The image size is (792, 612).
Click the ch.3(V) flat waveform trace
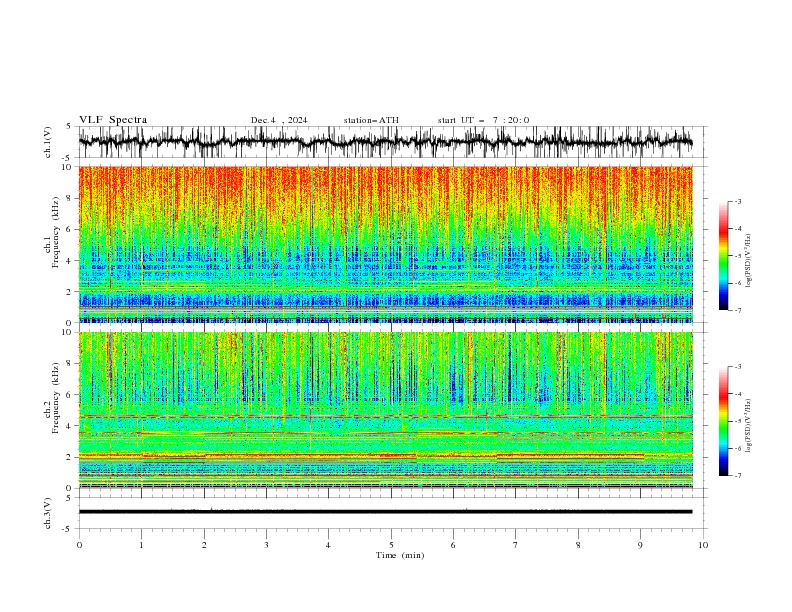tap(385, 512)
